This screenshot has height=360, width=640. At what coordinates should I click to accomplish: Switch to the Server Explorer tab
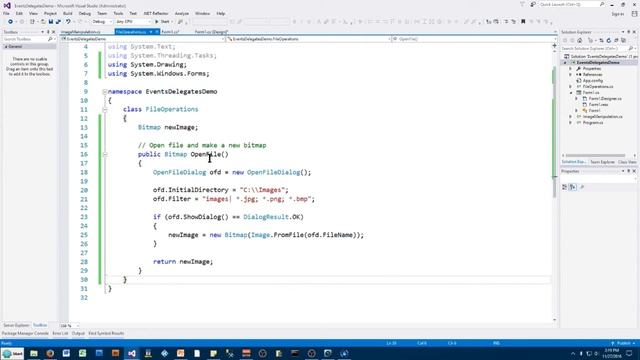16,325
